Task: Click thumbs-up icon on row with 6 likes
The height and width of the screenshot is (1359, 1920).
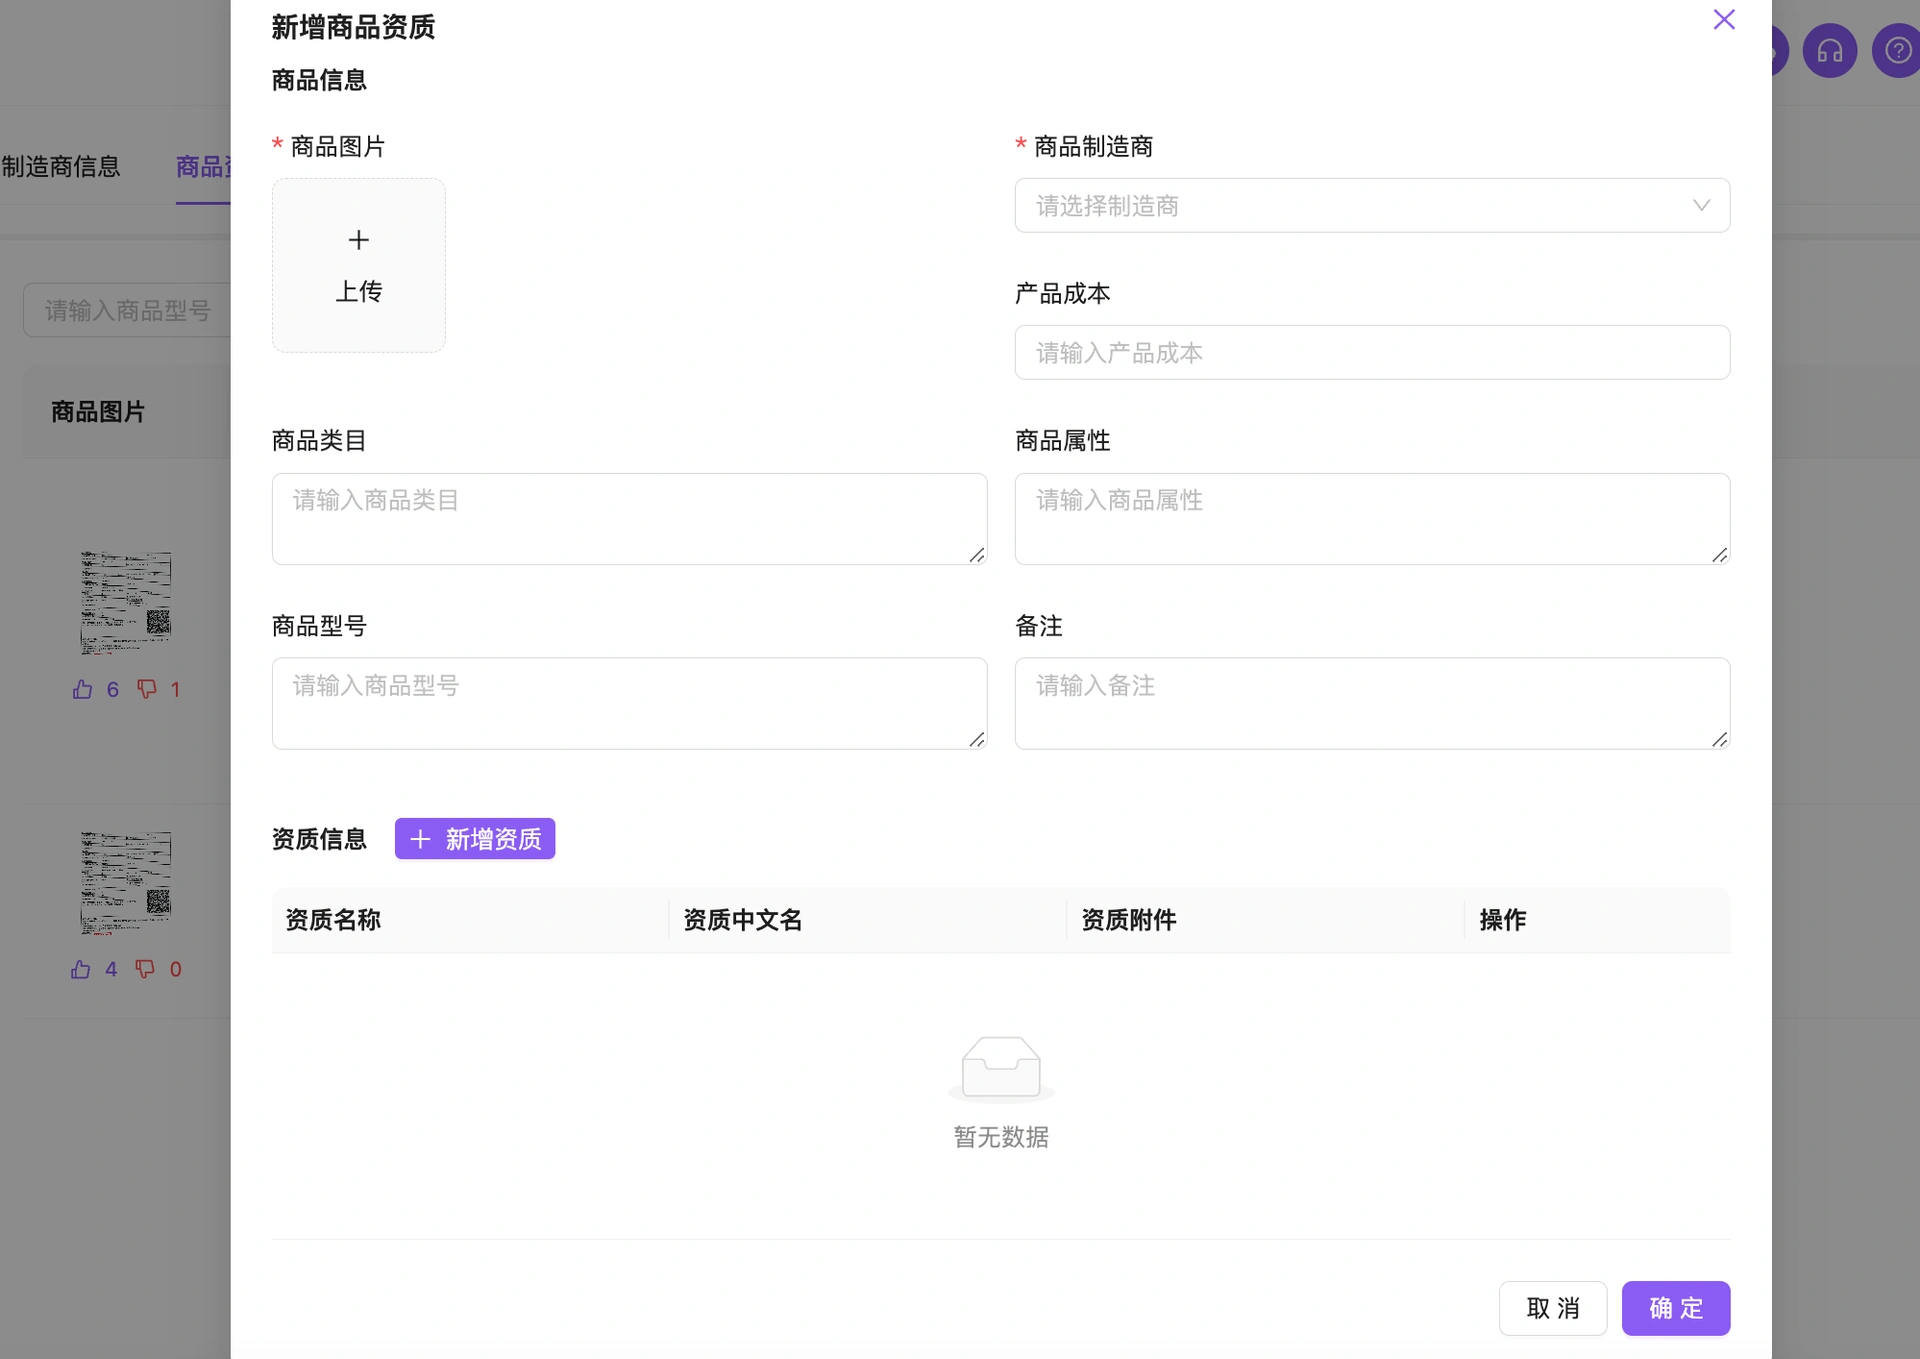Action: (83, 689)
